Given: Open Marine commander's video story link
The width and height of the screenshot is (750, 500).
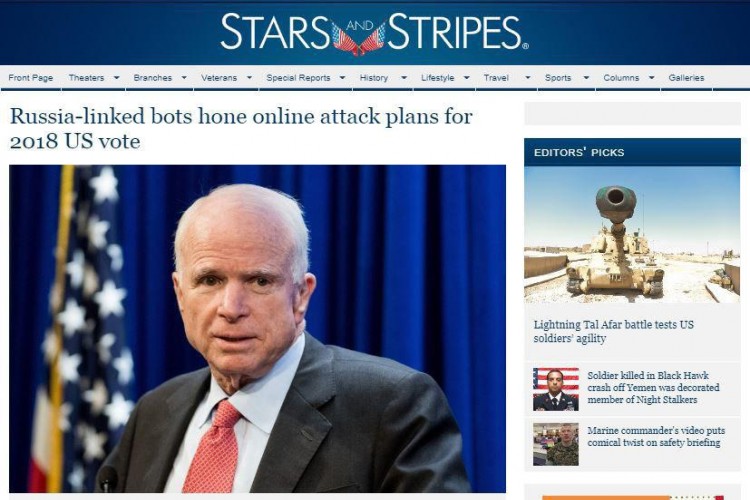Looking at the screenshot, I should (x=656, y=436).
